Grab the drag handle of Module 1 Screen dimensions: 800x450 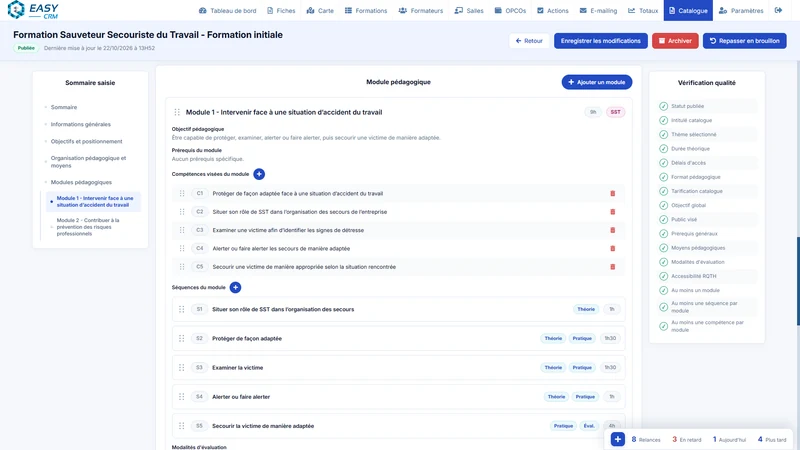177,112
